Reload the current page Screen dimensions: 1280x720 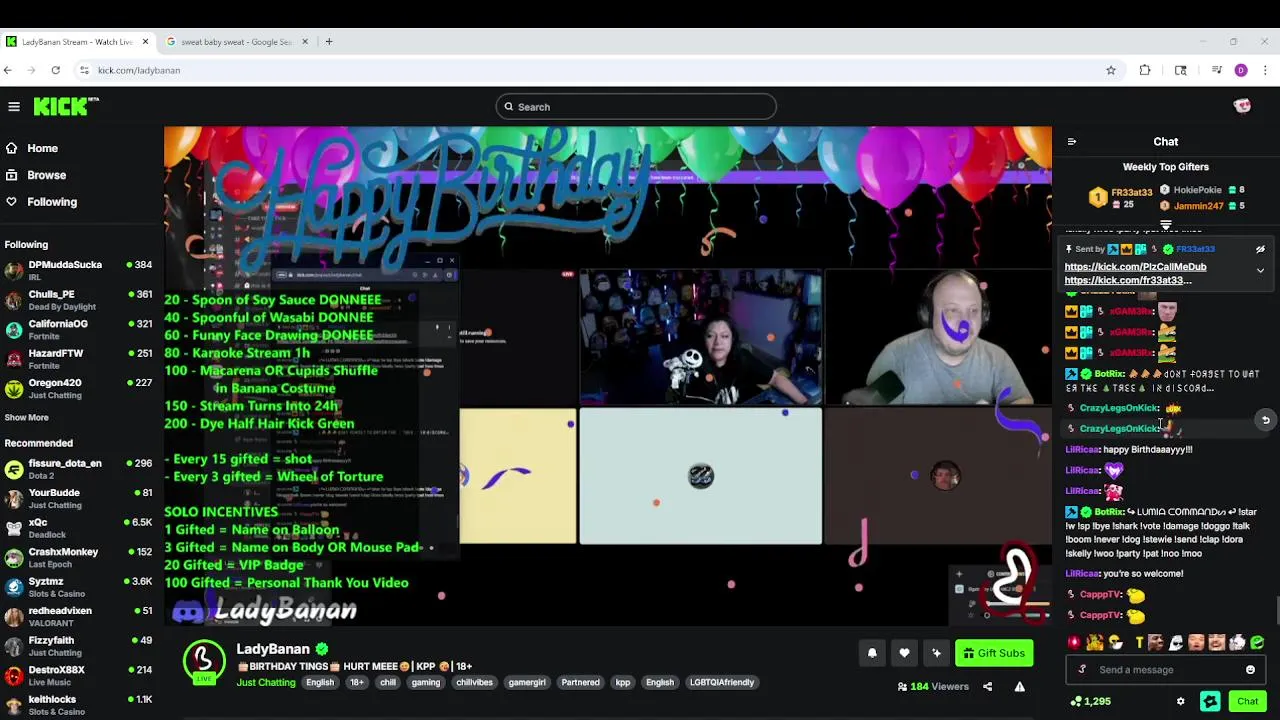point(55,70)
